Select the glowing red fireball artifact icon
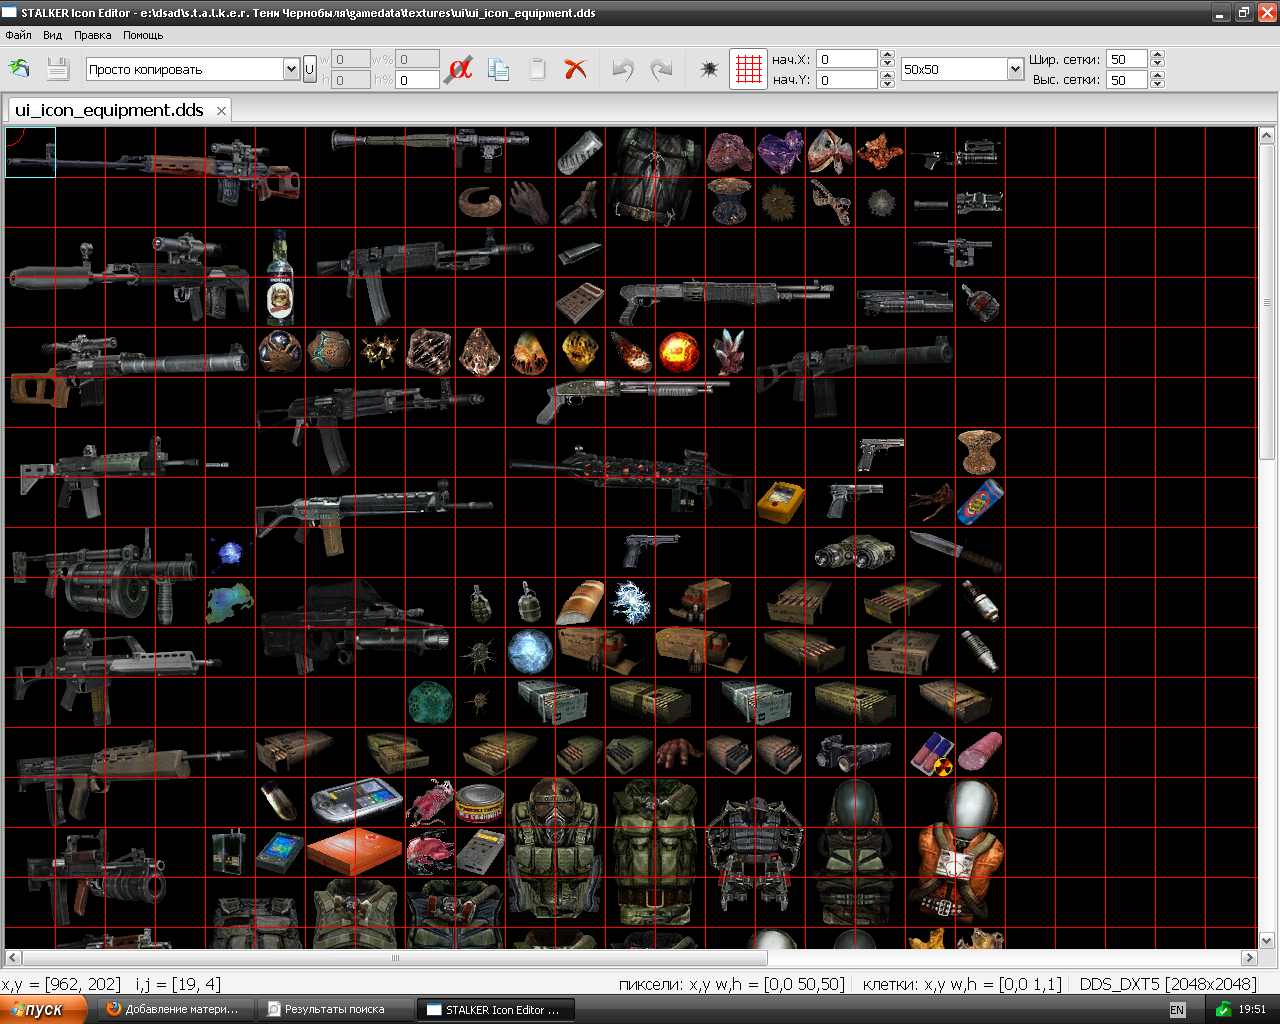The width and height of the screenshot is (1280, 1024). point(679,352)
